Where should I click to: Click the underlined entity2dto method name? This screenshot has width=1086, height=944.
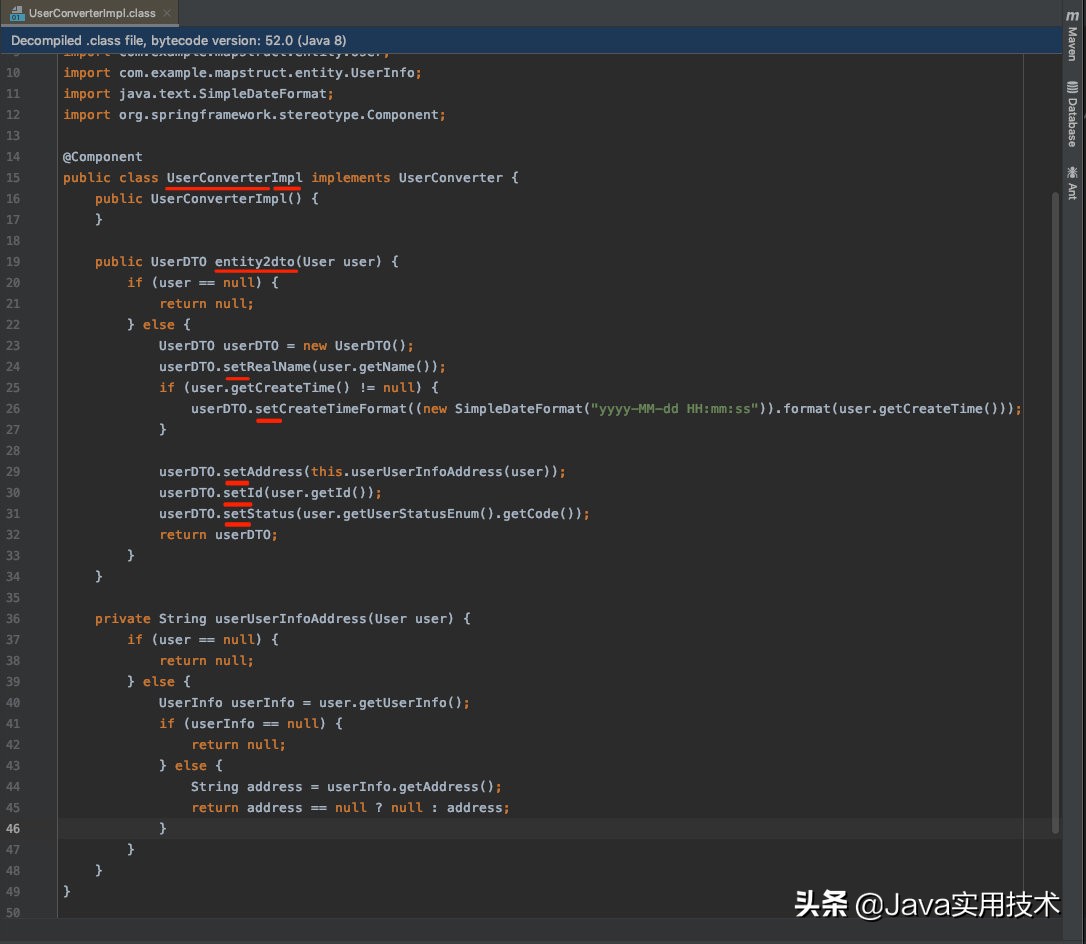pos(256,261)
